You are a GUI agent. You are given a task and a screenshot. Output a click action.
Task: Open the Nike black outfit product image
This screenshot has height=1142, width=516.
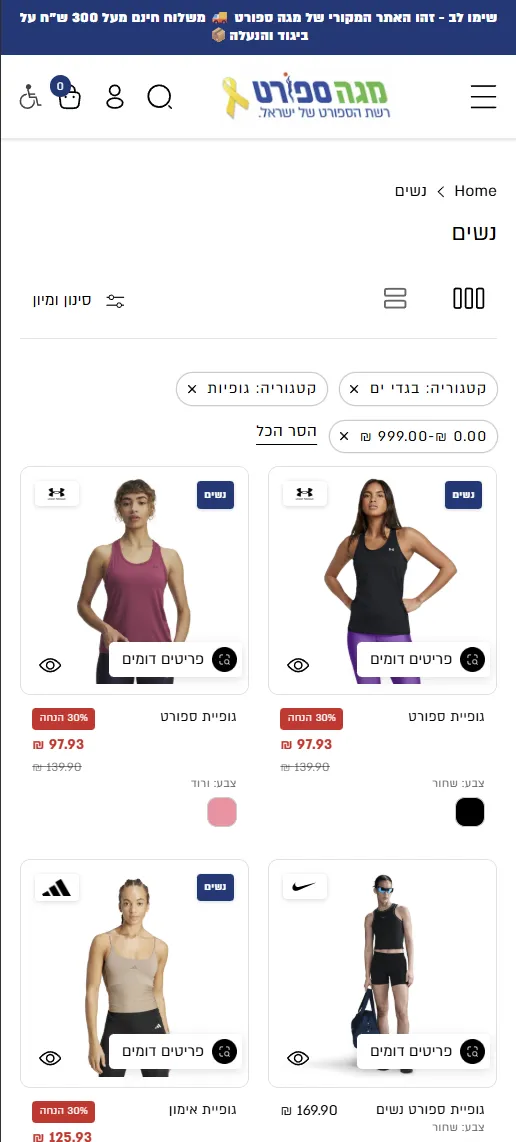pyautogui.click(x=383, y=973)
